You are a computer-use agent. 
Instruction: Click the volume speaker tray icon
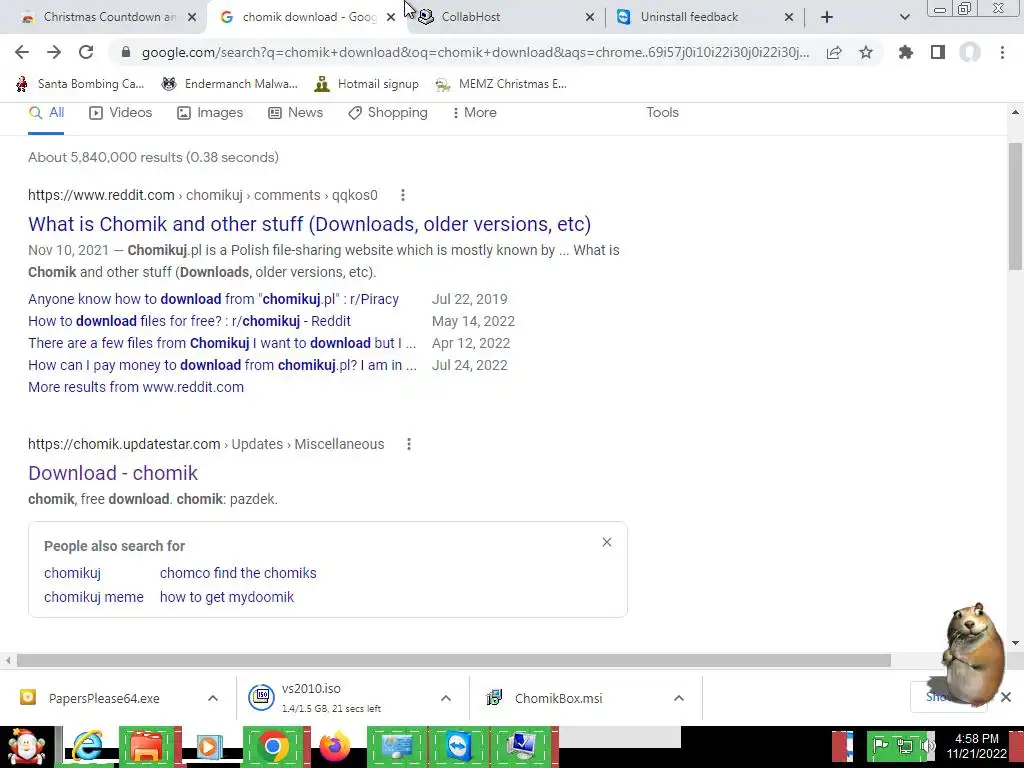pyautogui.click(x=928, y=746)
